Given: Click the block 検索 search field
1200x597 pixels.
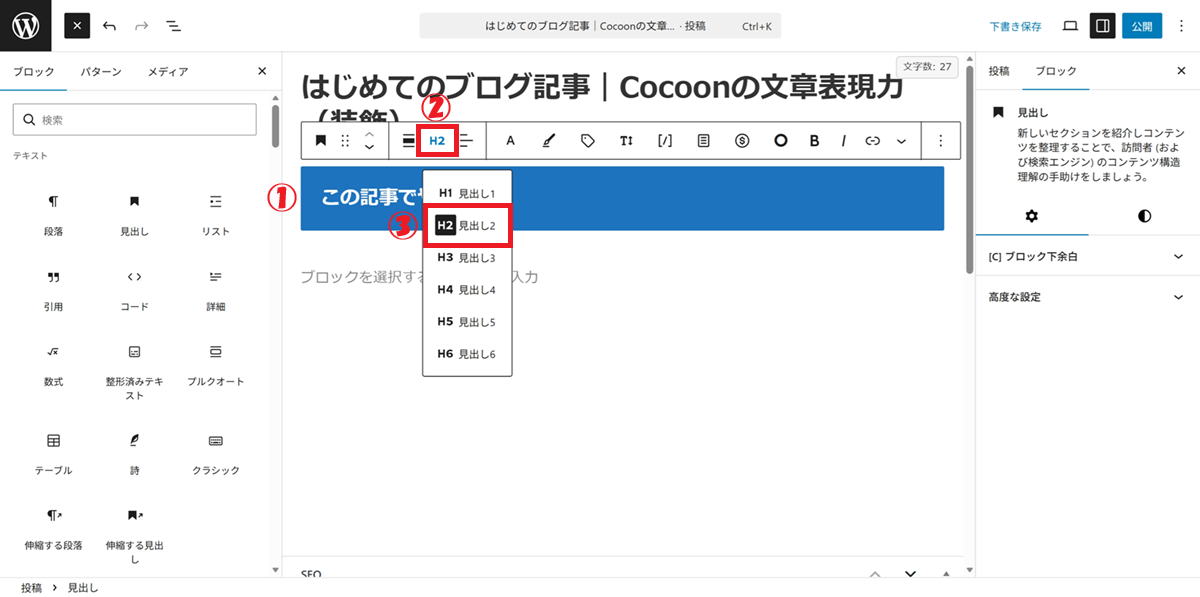Looking at the screenshot, I should click(135, 120).
